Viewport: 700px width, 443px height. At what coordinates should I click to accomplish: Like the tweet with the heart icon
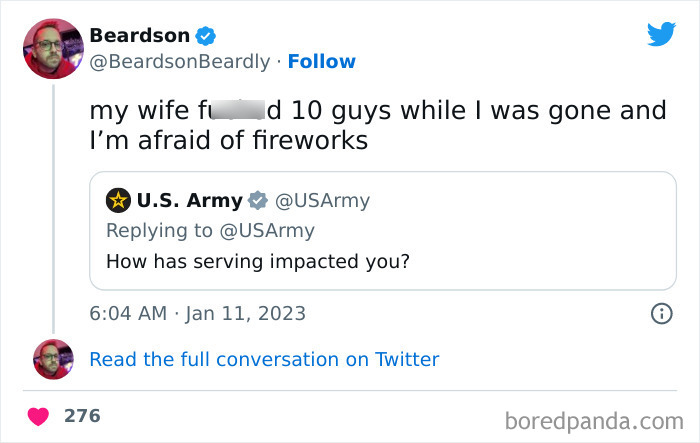coord(38,415)
